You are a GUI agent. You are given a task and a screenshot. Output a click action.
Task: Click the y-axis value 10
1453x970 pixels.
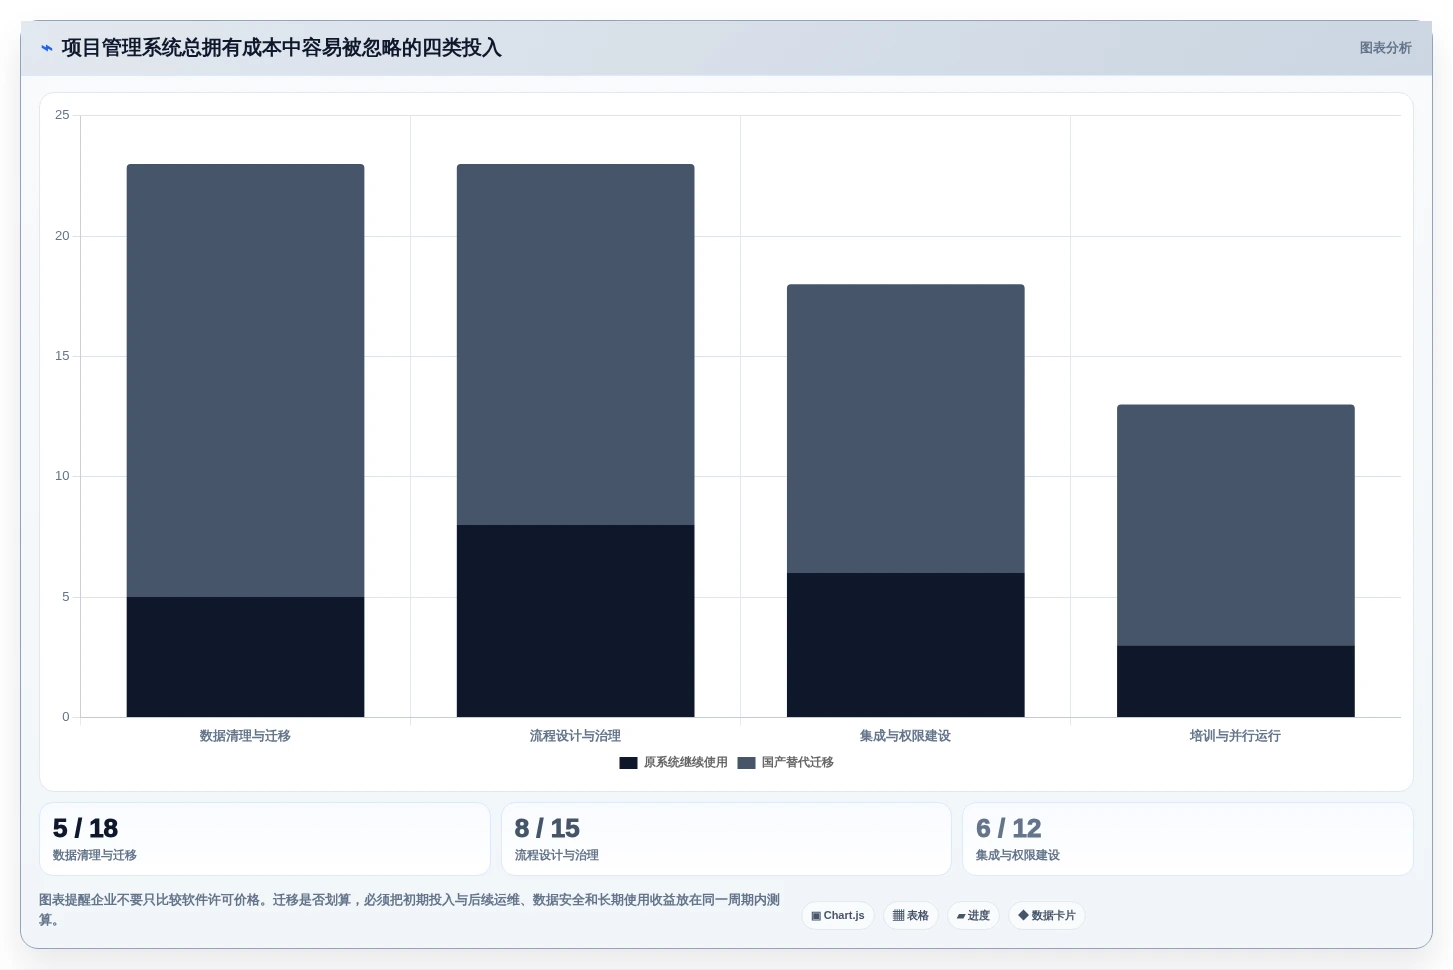point(62,476)
